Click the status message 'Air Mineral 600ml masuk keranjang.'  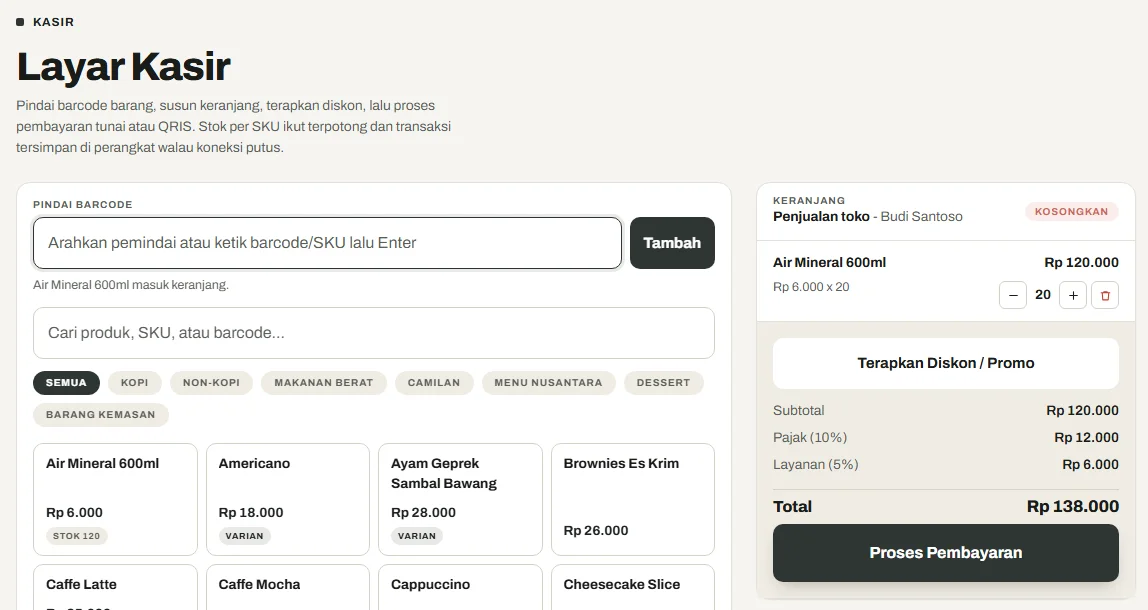pos(131,285)
